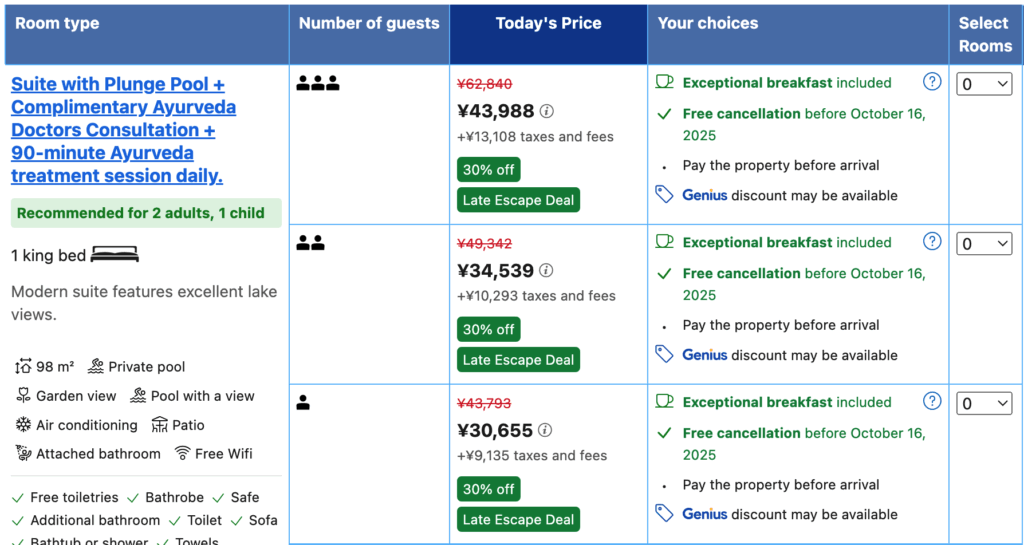Click the Private pool amenity icon

[96, 367]
